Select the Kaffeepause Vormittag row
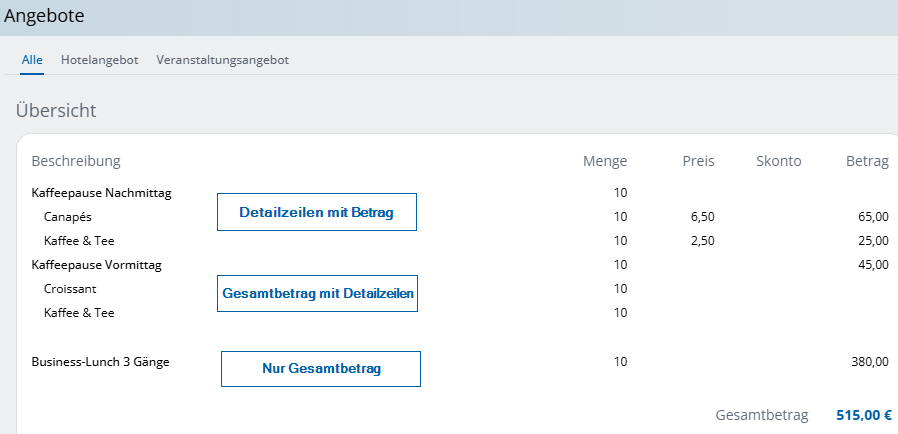This screenshot has height=434, width=898. click(96, 265)
